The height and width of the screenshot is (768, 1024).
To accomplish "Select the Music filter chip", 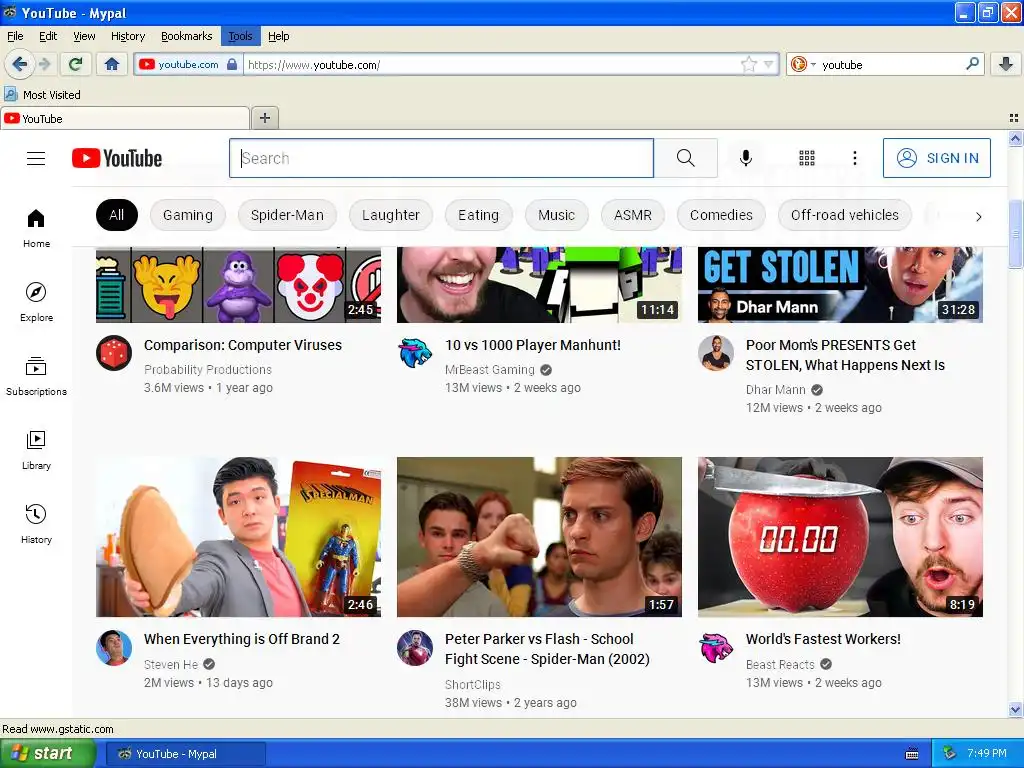I will coord(556,215).
